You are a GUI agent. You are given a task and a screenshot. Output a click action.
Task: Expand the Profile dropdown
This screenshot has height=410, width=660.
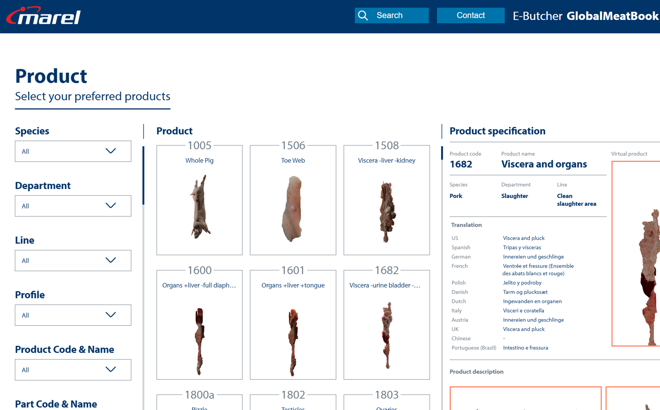tap(73, 315)
